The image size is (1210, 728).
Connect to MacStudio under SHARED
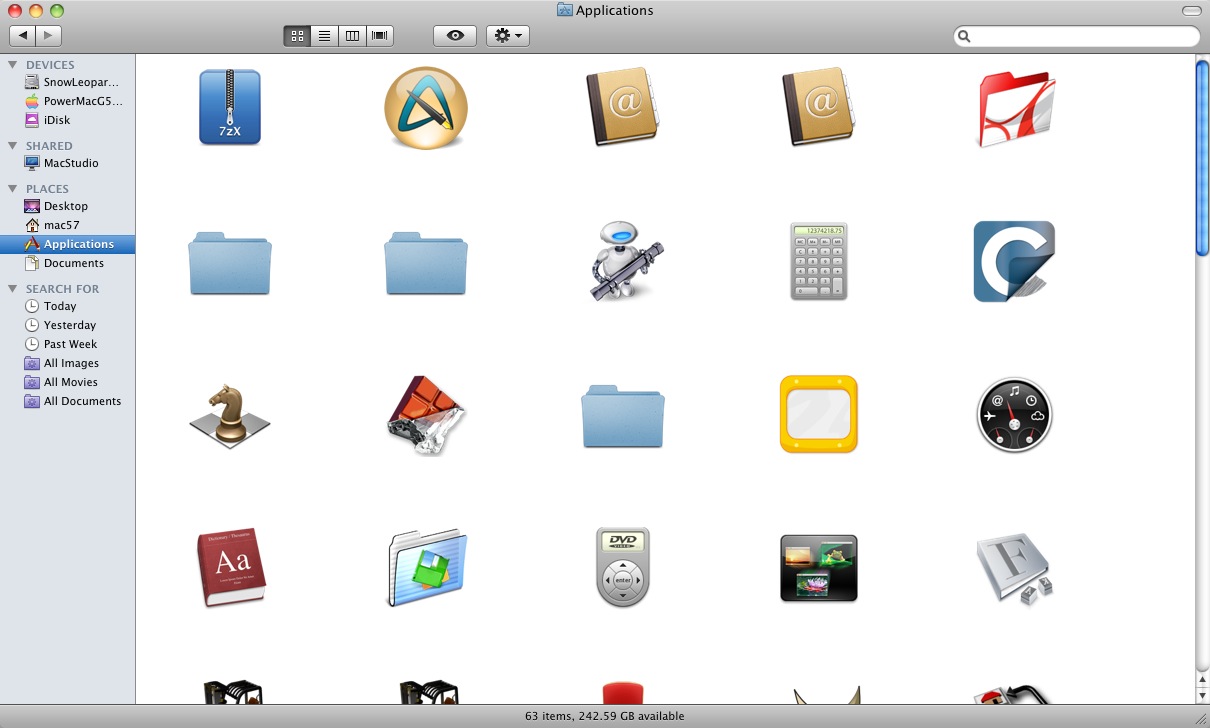[68, 163]
